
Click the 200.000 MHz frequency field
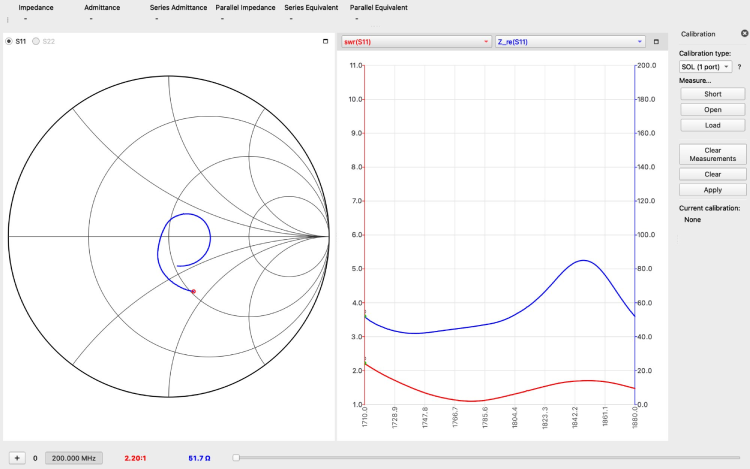click(x=74, y=458)
